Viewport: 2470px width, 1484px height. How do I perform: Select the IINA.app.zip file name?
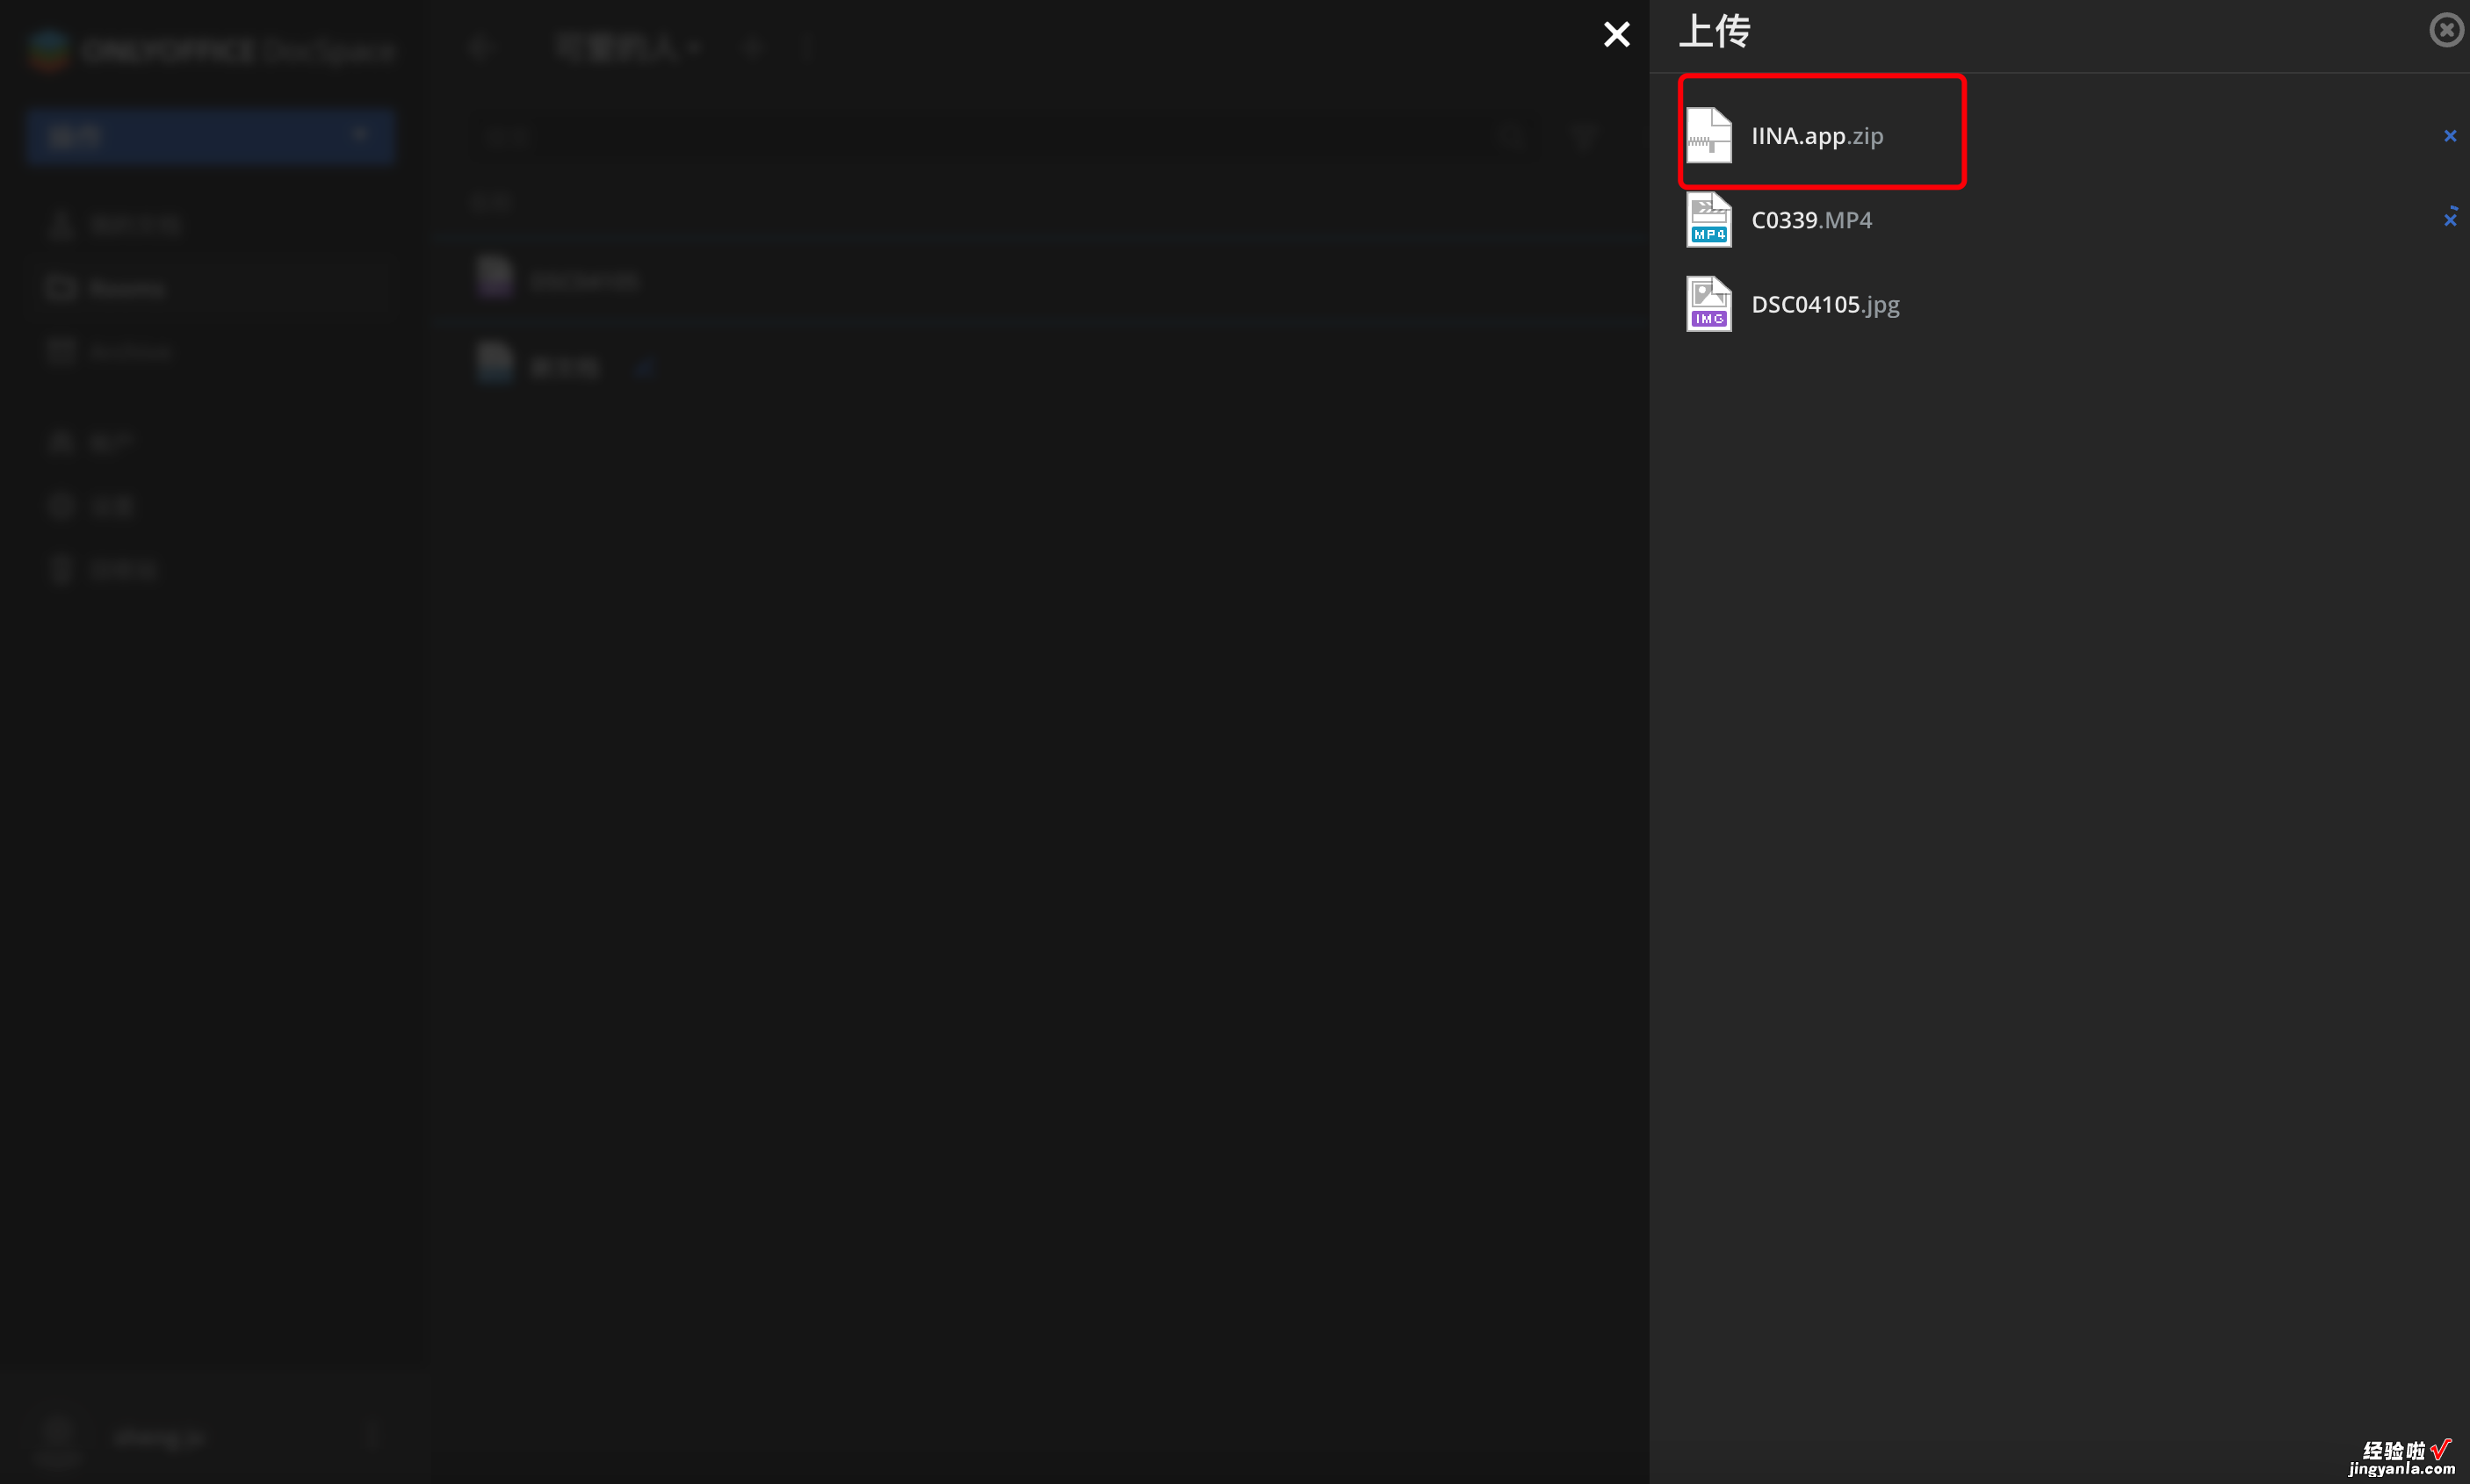[1817, 136]
